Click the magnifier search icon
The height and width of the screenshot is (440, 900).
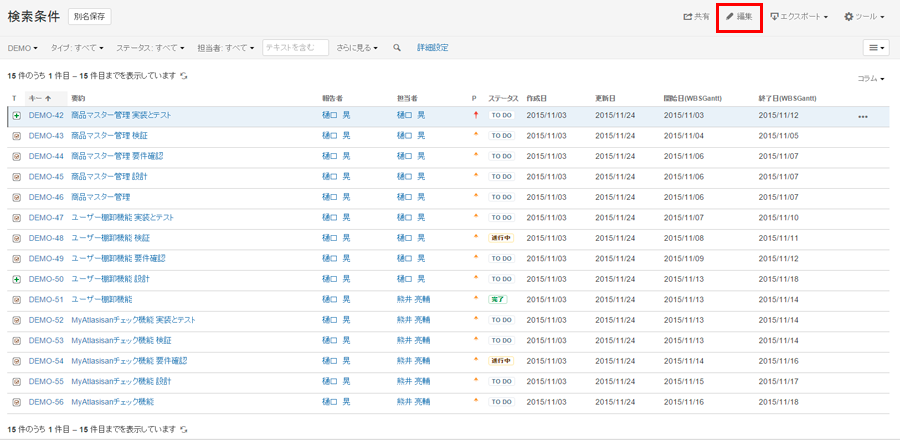[397, 48]
